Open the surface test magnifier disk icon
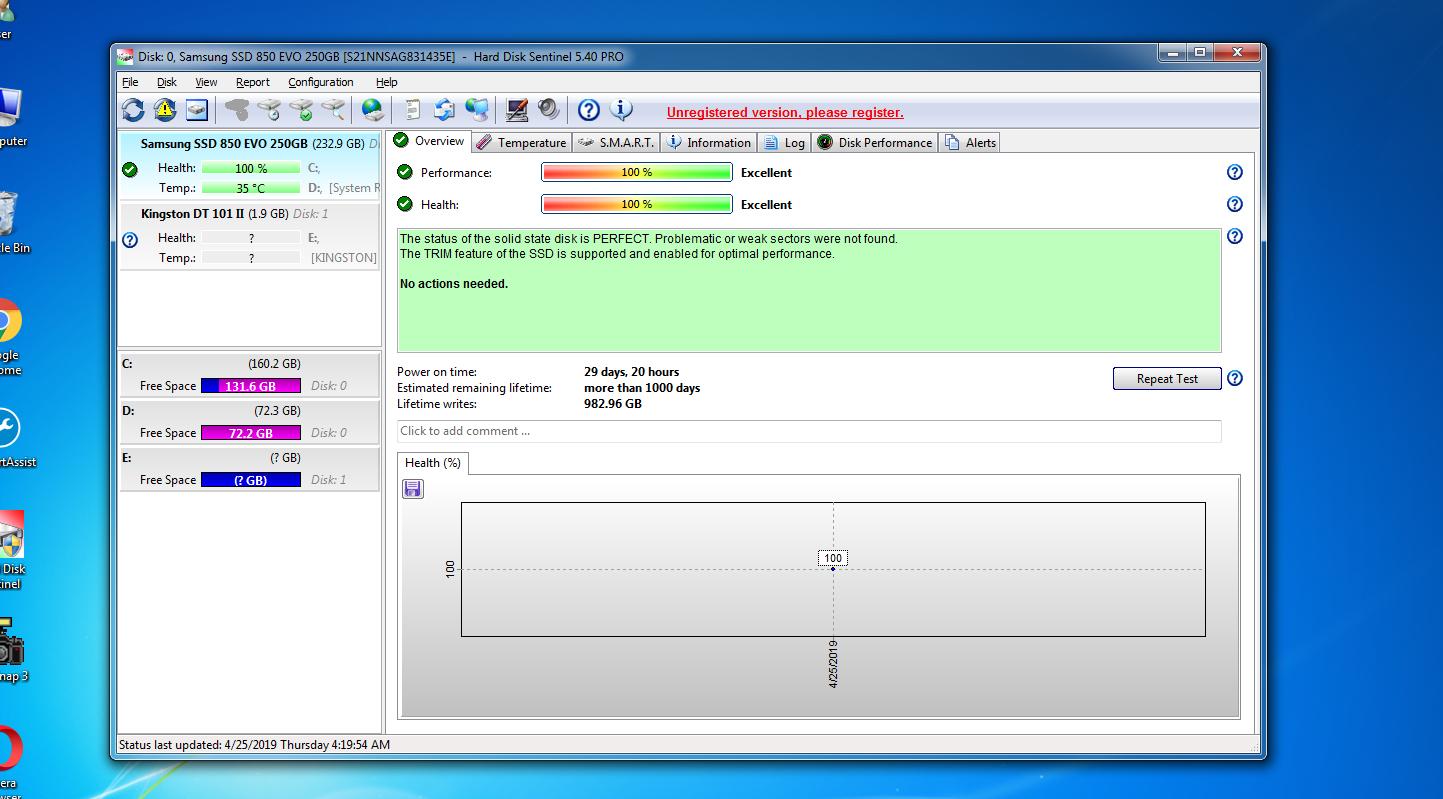 click(x=333, y=110)
